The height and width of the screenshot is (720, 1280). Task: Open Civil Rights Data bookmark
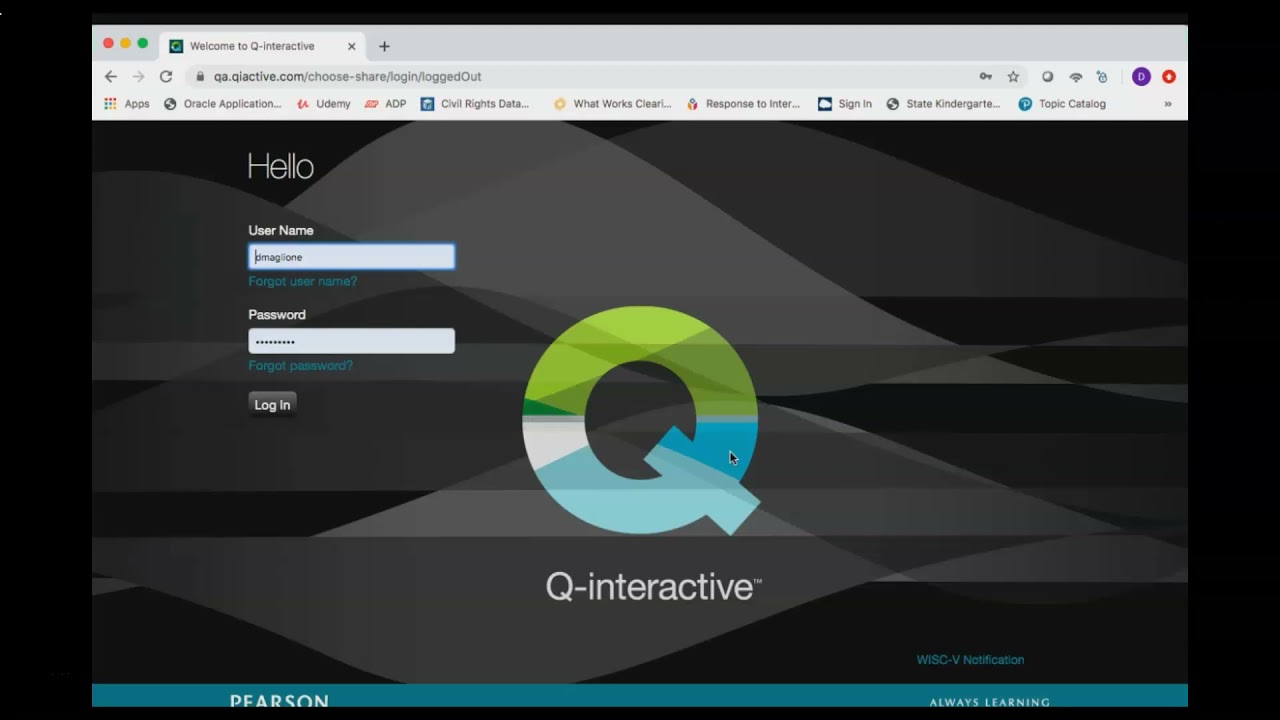click(475, 104)
